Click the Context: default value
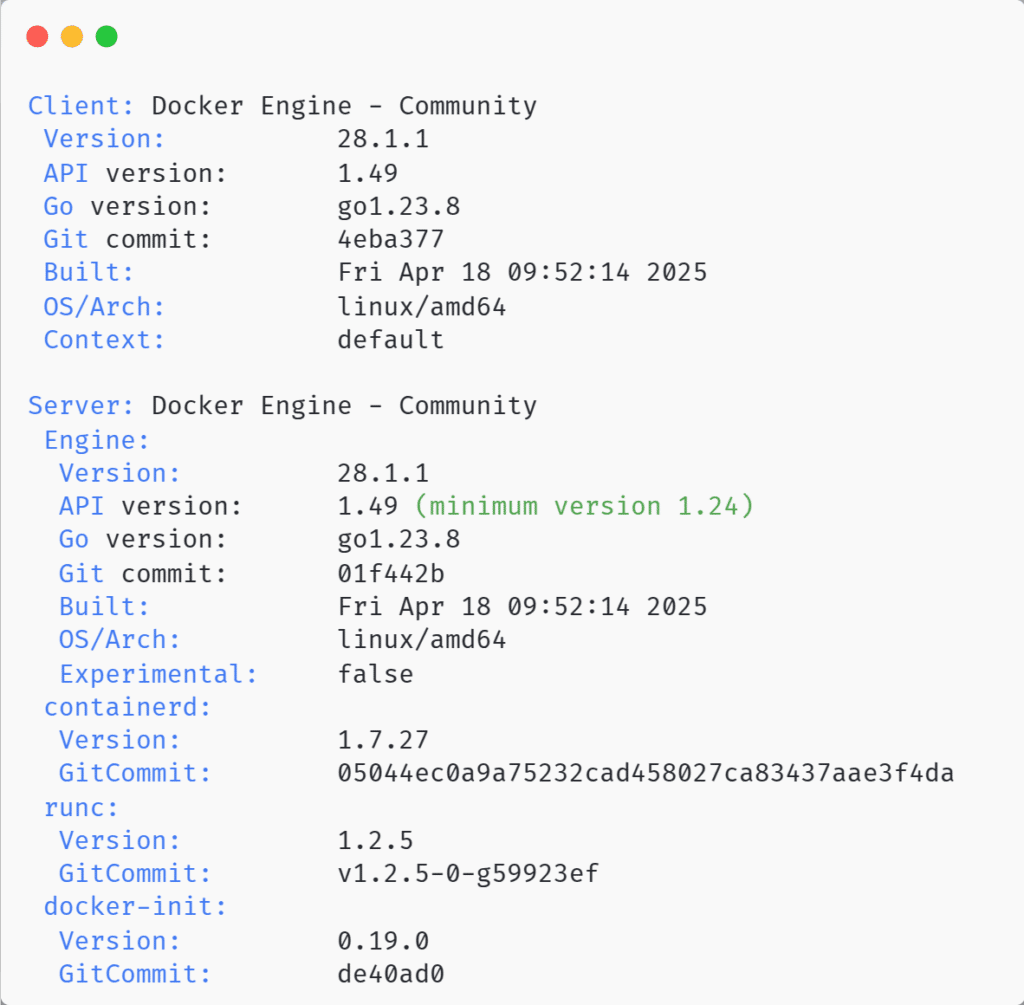 point(390,339)
